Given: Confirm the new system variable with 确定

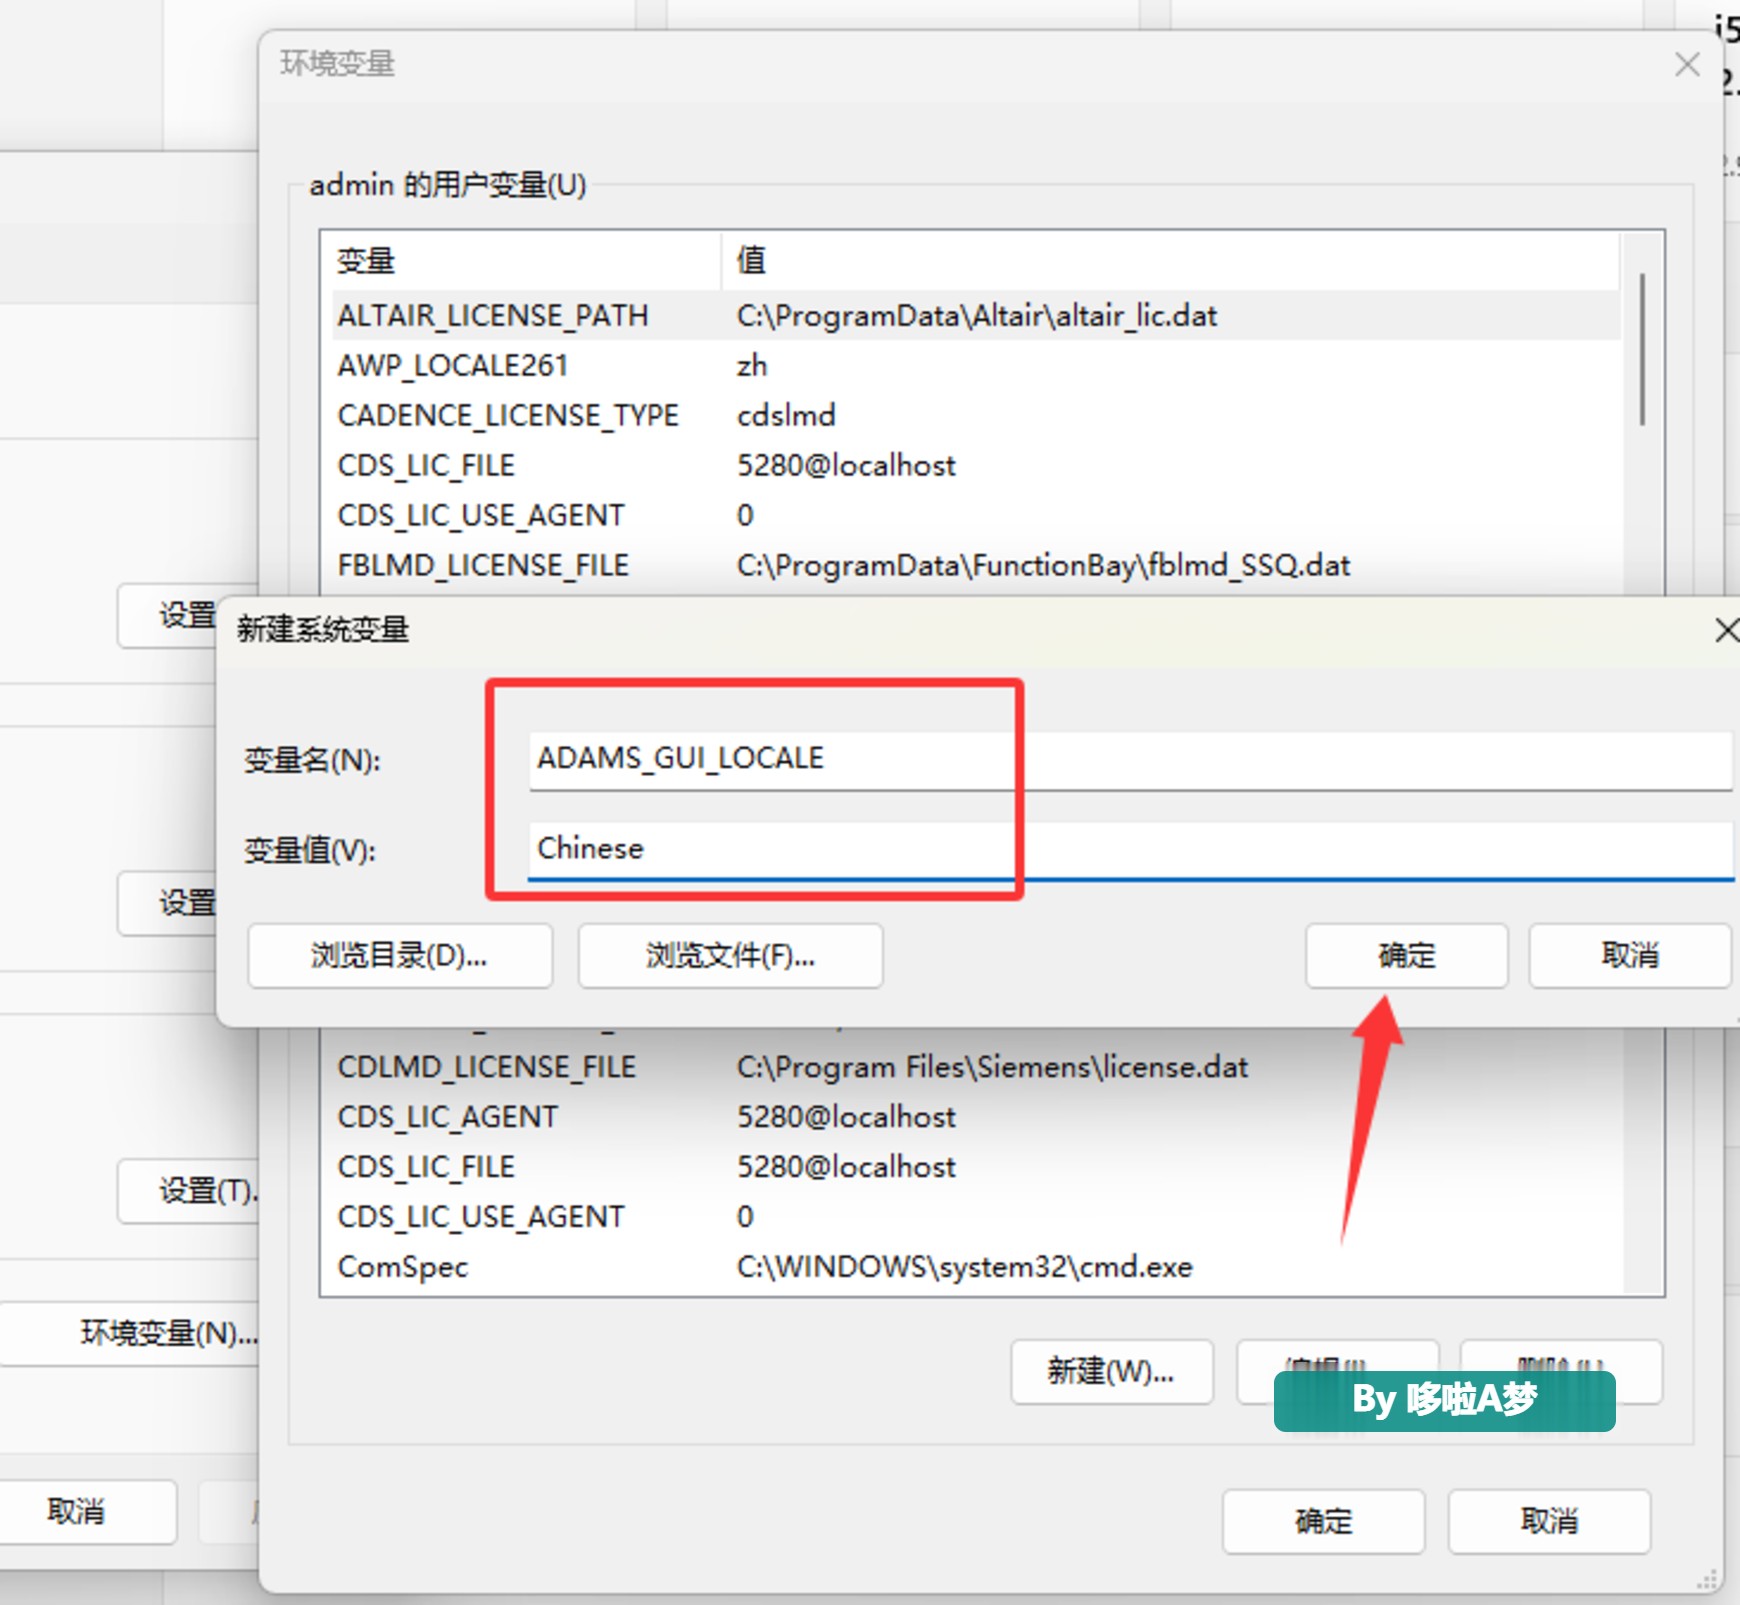Looking at the screenshot, I should coord(1406,956).
